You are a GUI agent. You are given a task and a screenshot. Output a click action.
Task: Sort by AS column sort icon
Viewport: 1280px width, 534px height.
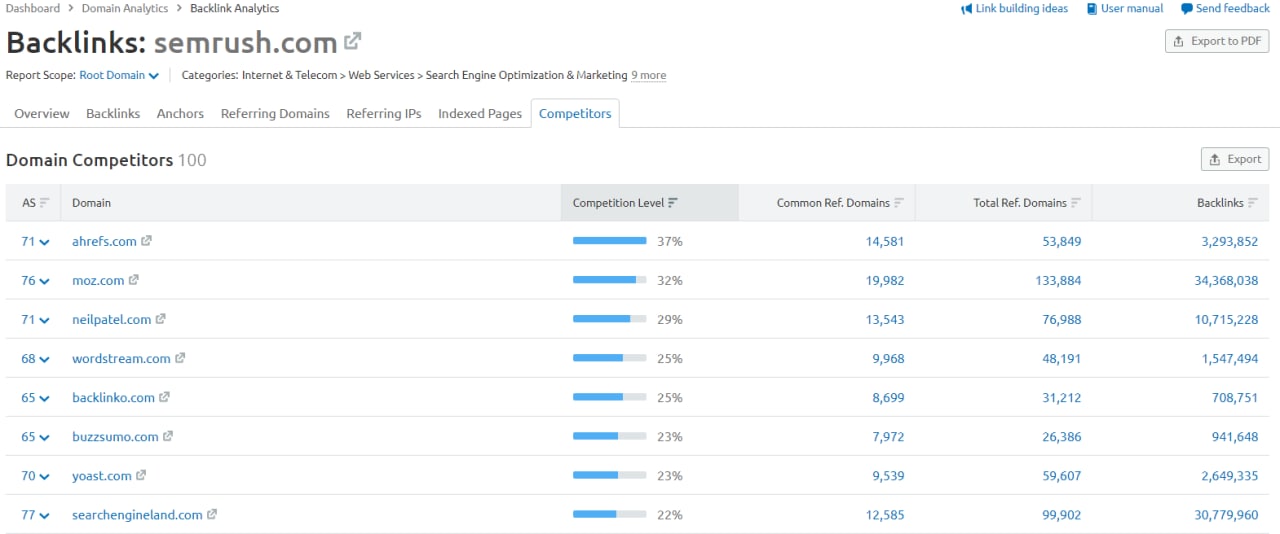coord(45,203)
